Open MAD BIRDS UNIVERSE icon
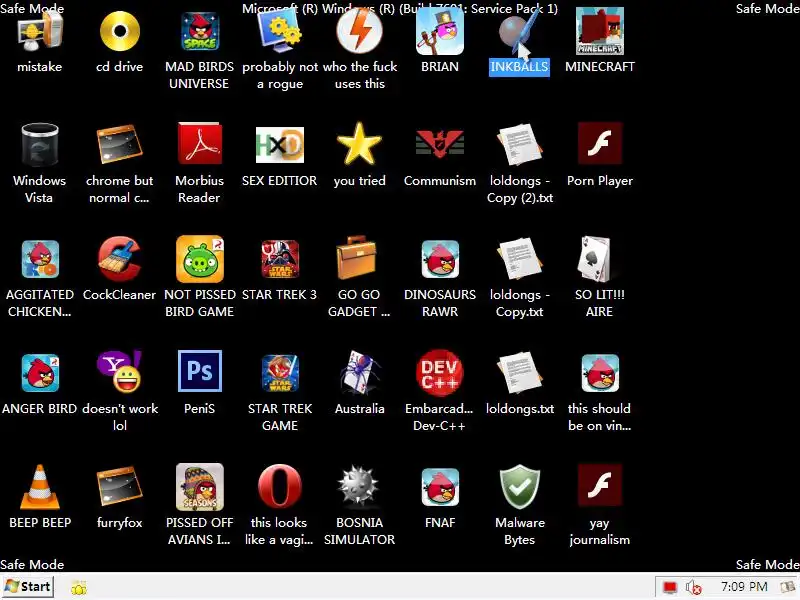800x600 pixels. tap(199, 32)
